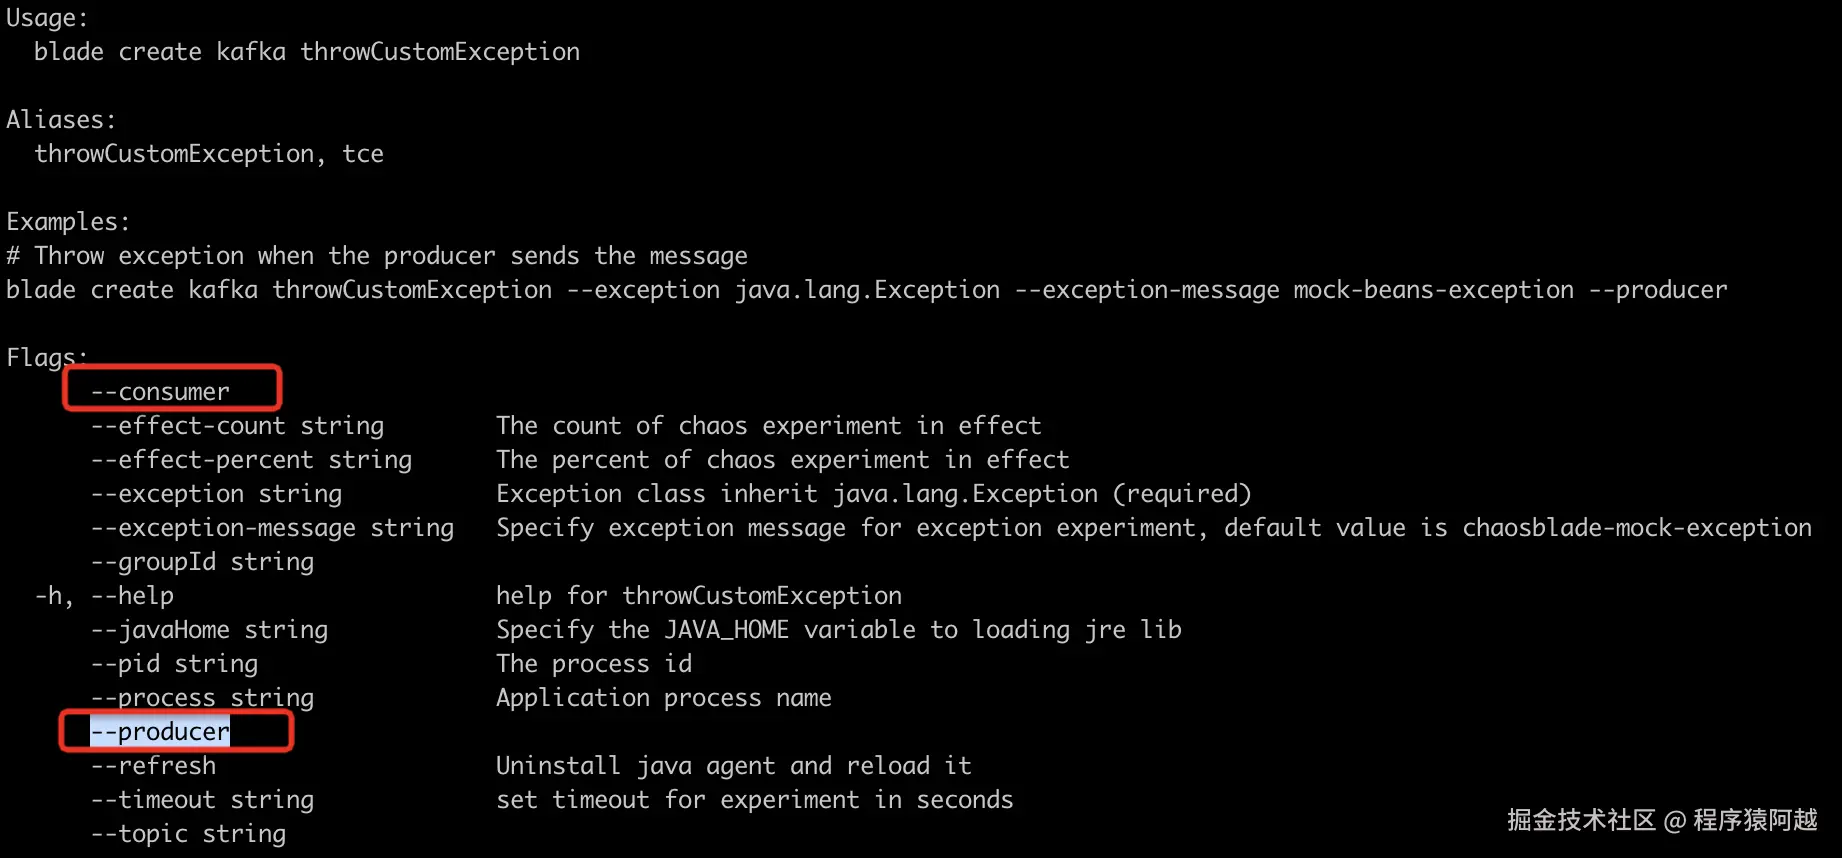Click the --effect-count string flag
The width and height of the screenshot is (1842, 858).
click(237, 426)
